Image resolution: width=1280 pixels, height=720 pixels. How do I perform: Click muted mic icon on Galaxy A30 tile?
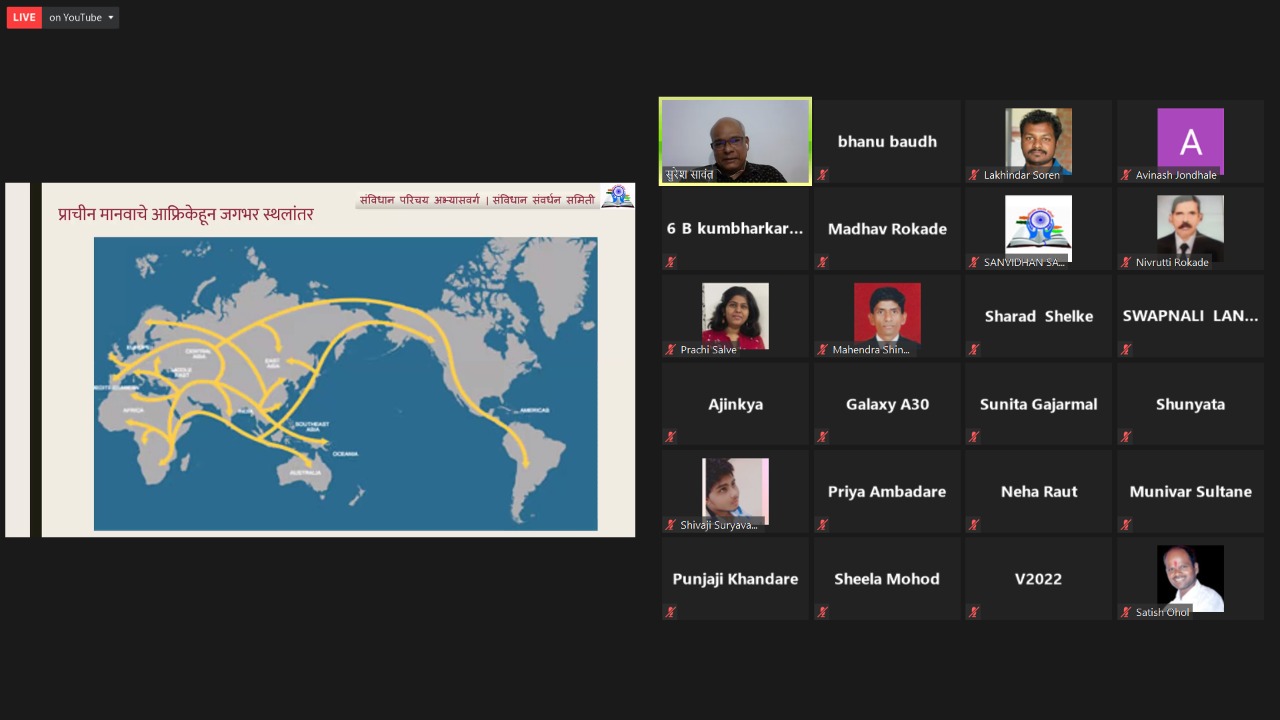[822, 437]
